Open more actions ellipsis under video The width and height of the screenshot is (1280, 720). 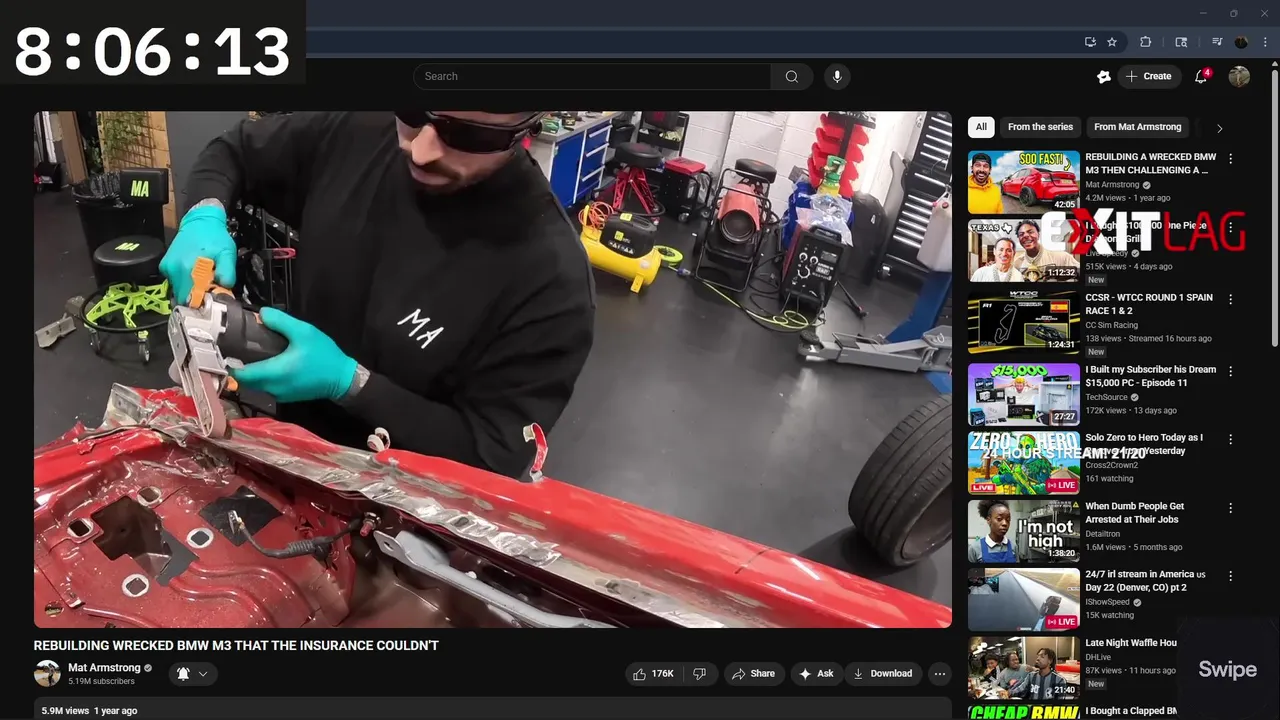(939, 674)
